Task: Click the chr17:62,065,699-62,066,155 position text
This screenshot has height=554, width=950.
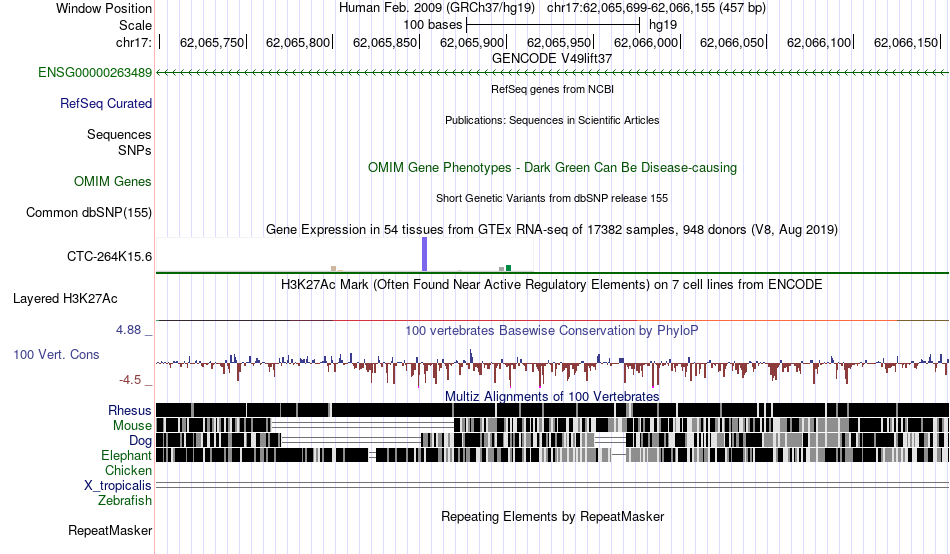Action: 657,8
